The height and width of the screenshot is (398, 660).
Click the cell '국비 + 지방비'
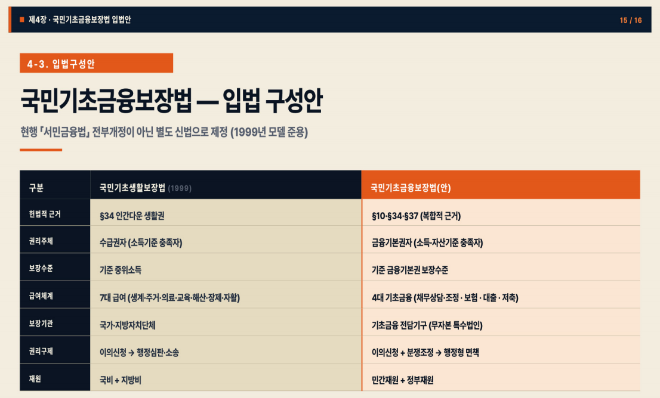click(x=226, y=377)
